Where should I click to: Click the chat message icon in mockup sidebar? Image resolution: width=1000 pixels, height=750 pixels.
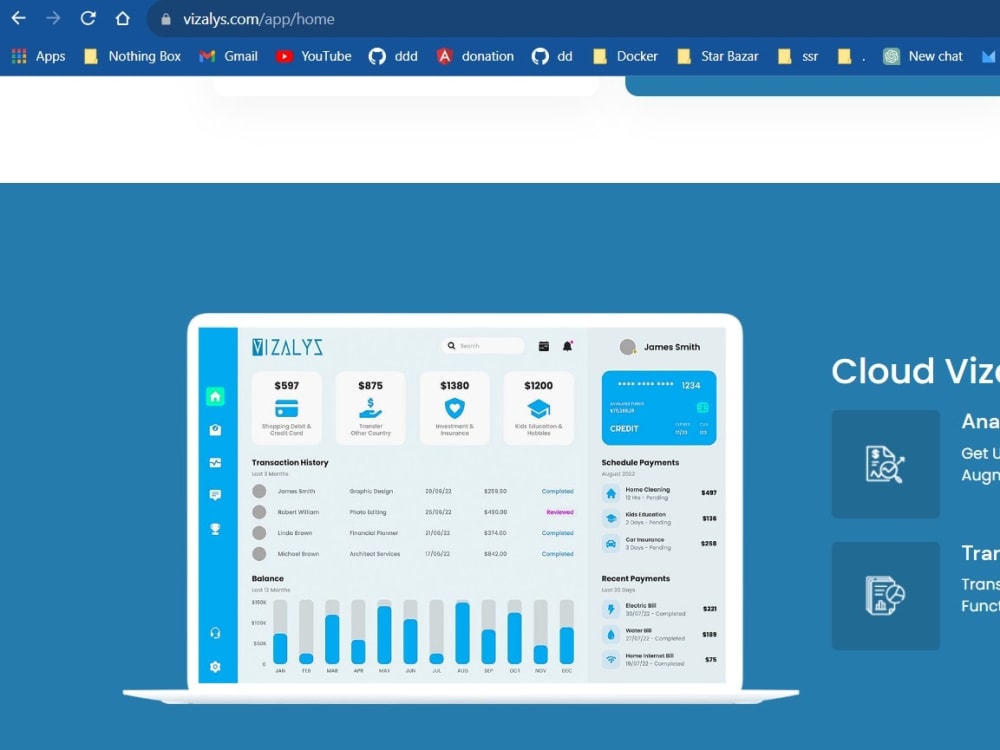(216, 495)
